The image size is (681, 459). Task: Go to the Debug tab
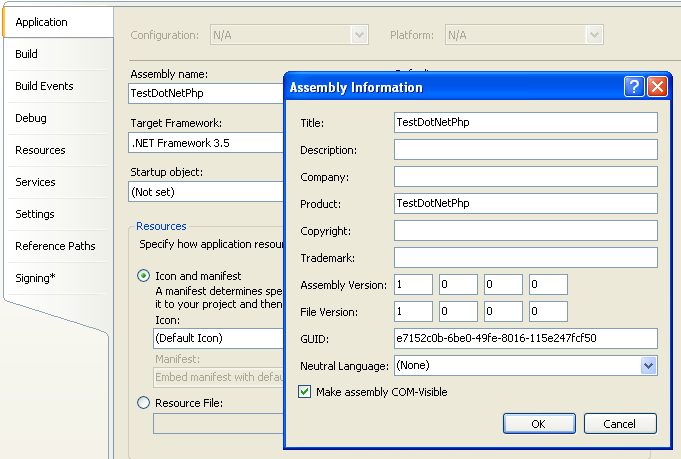coord(31,118)
